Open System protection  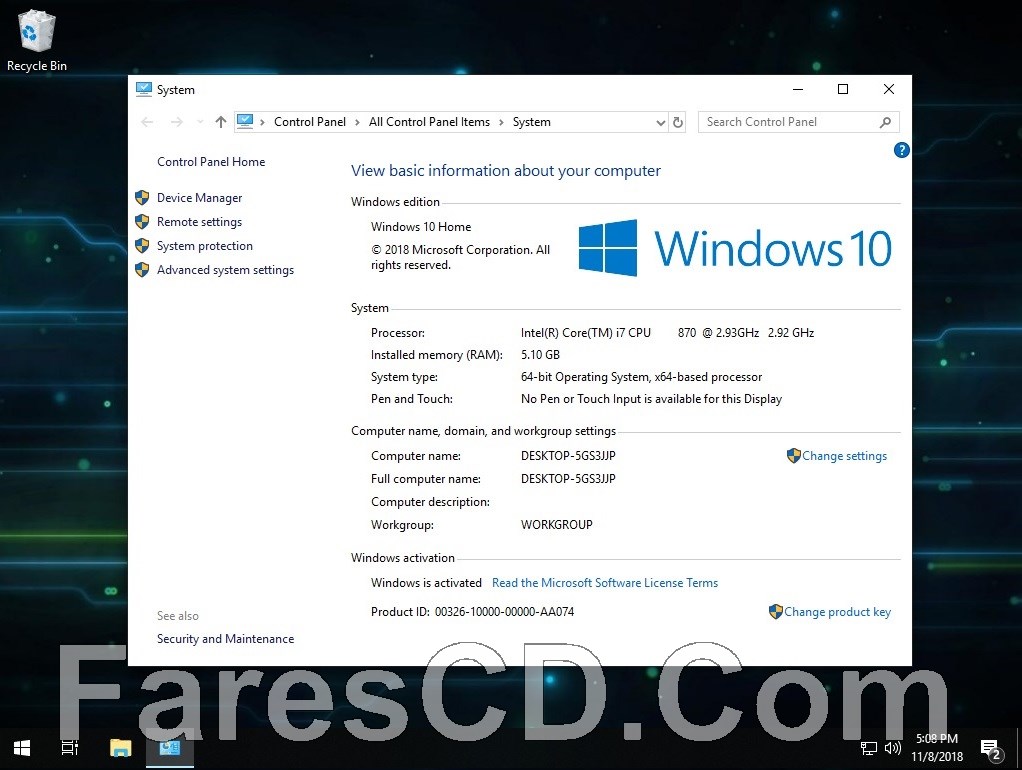[x=205, y=246]
